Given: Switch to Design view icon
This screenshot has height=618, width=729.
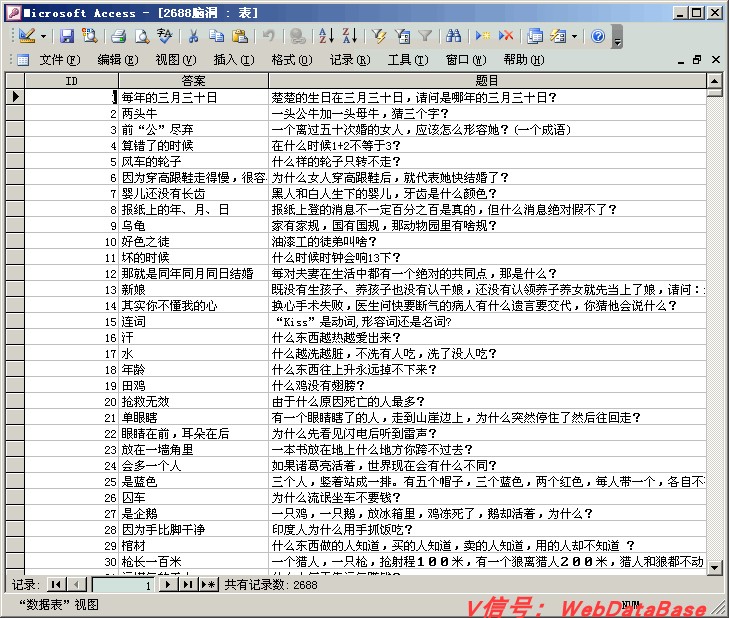Looking at the screenshot, I should pyautogui.click(x=27, y=36).
